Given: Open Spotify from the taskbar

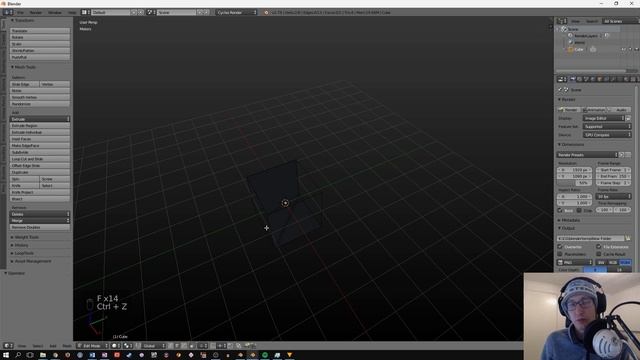Looking at the screenshot, I should (264, 355).
